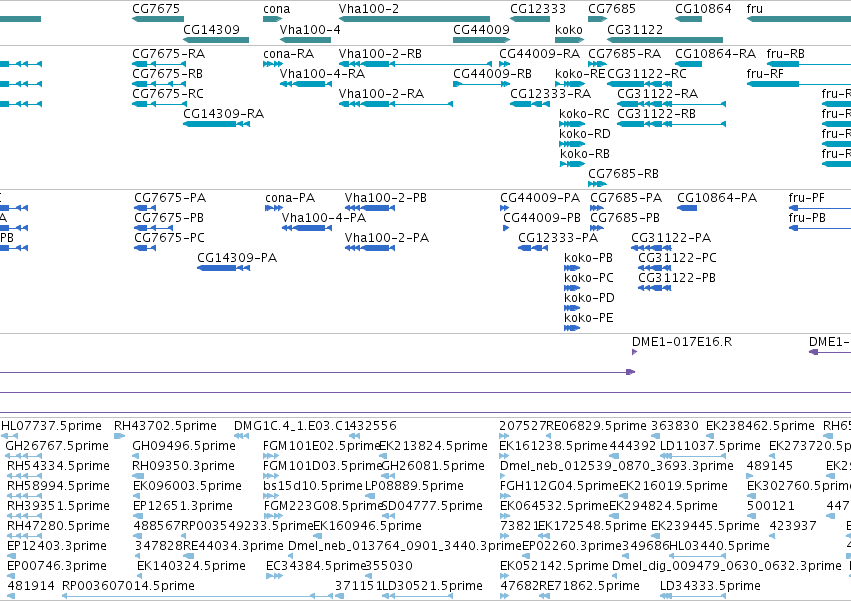Click the GH09496.5prime EST label

click(x=184, y=446)
